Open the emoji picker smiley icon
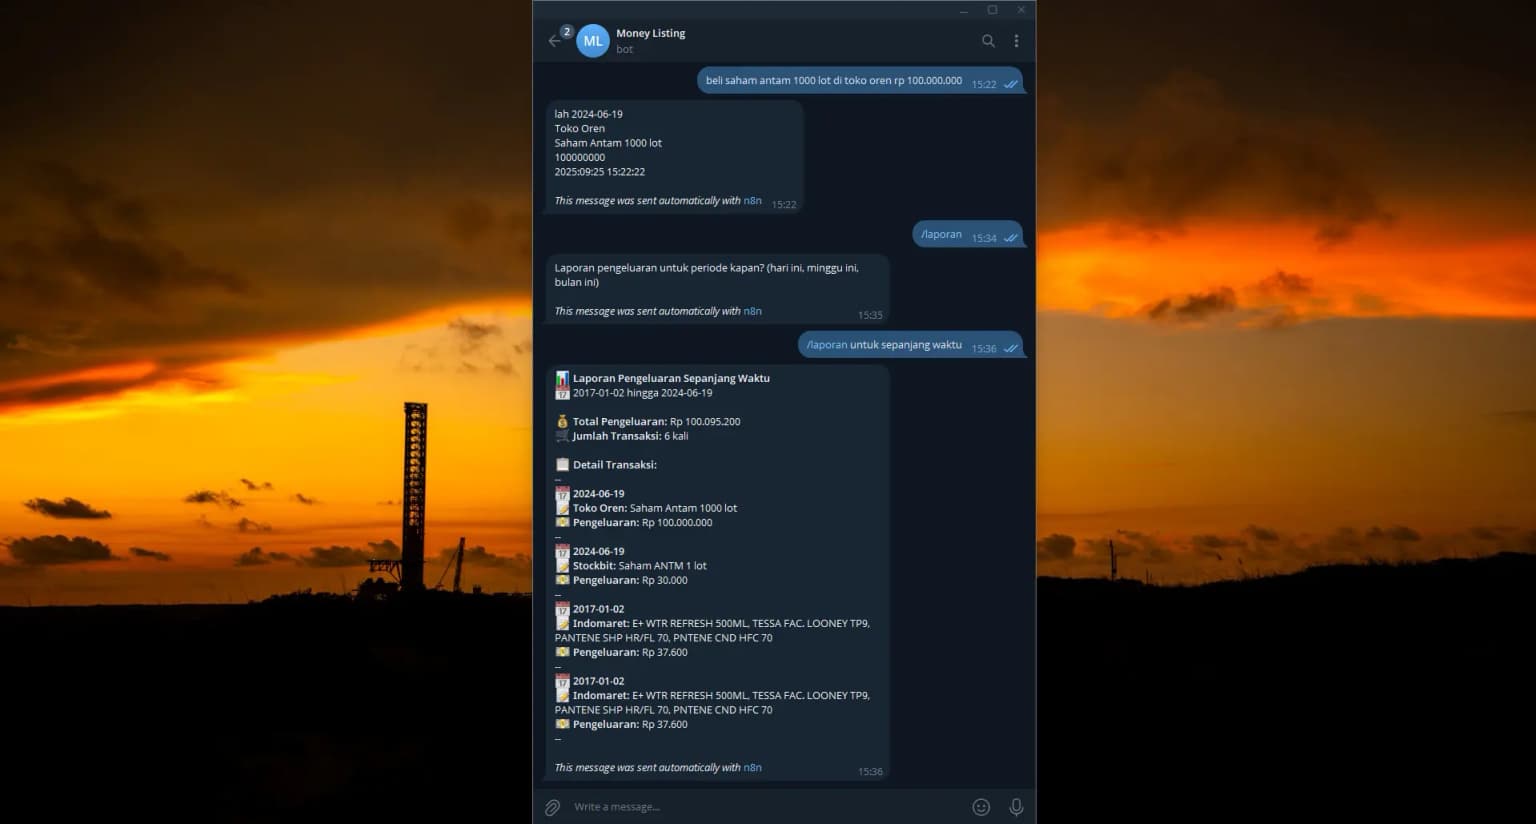 click(x=981, y=807)
